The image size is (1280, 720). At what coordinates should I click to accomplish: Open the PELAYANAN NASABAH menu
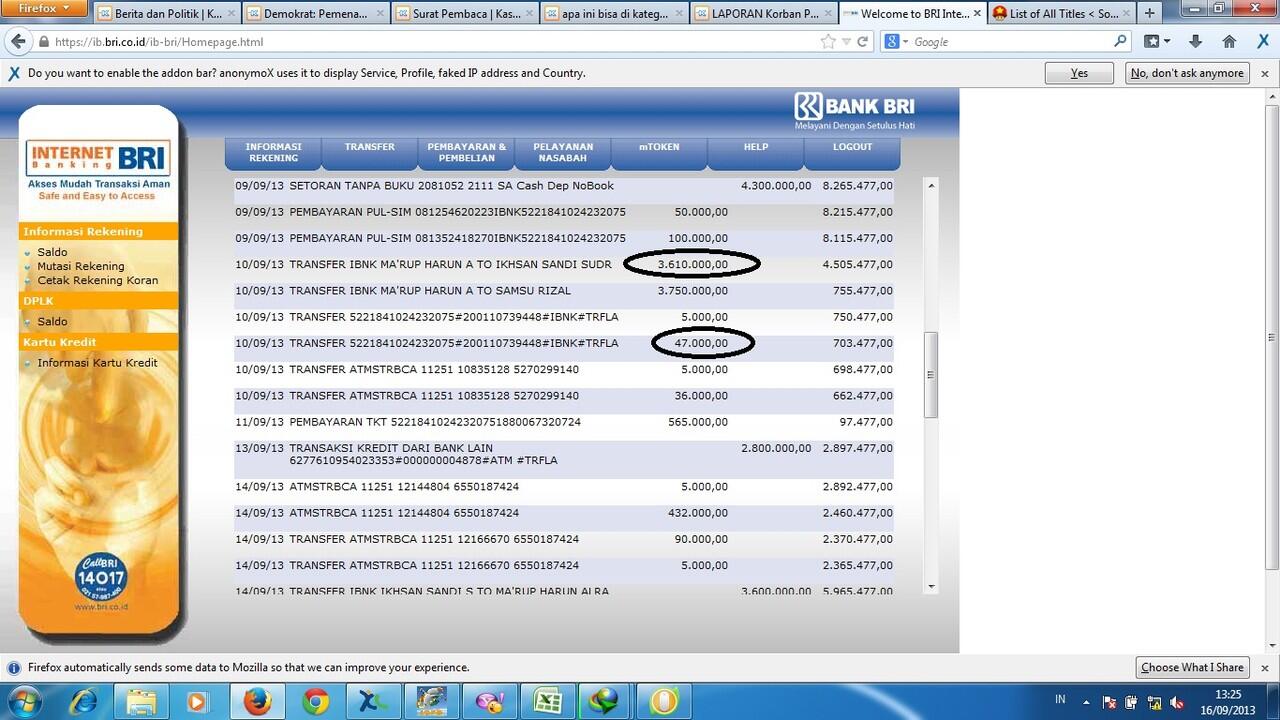[x=563, y=152]
